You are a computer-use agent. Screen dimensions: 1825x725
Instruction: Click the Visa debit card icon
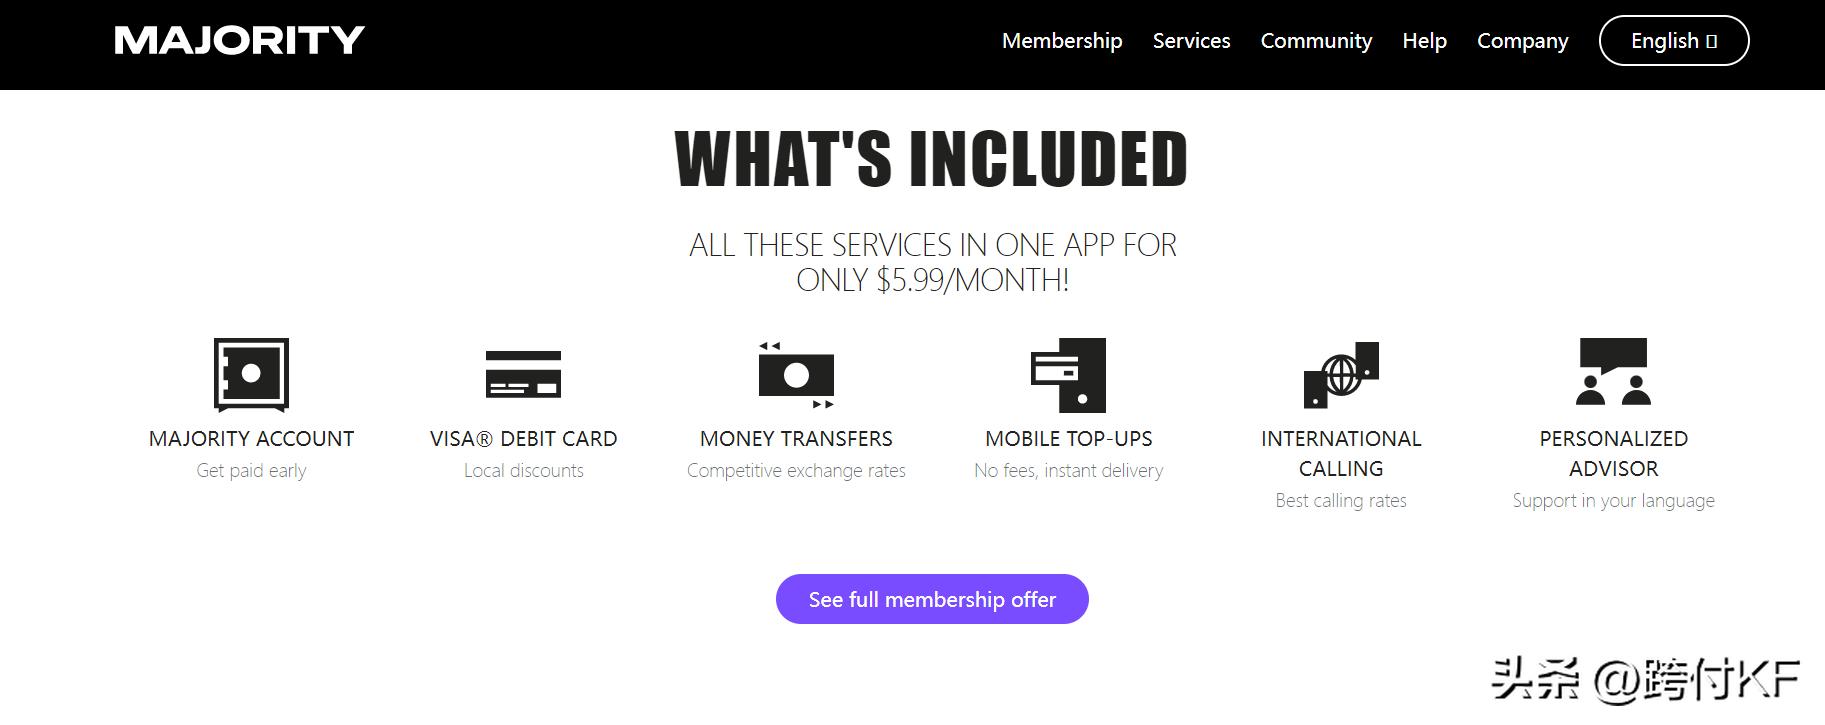tap(523, 375)
